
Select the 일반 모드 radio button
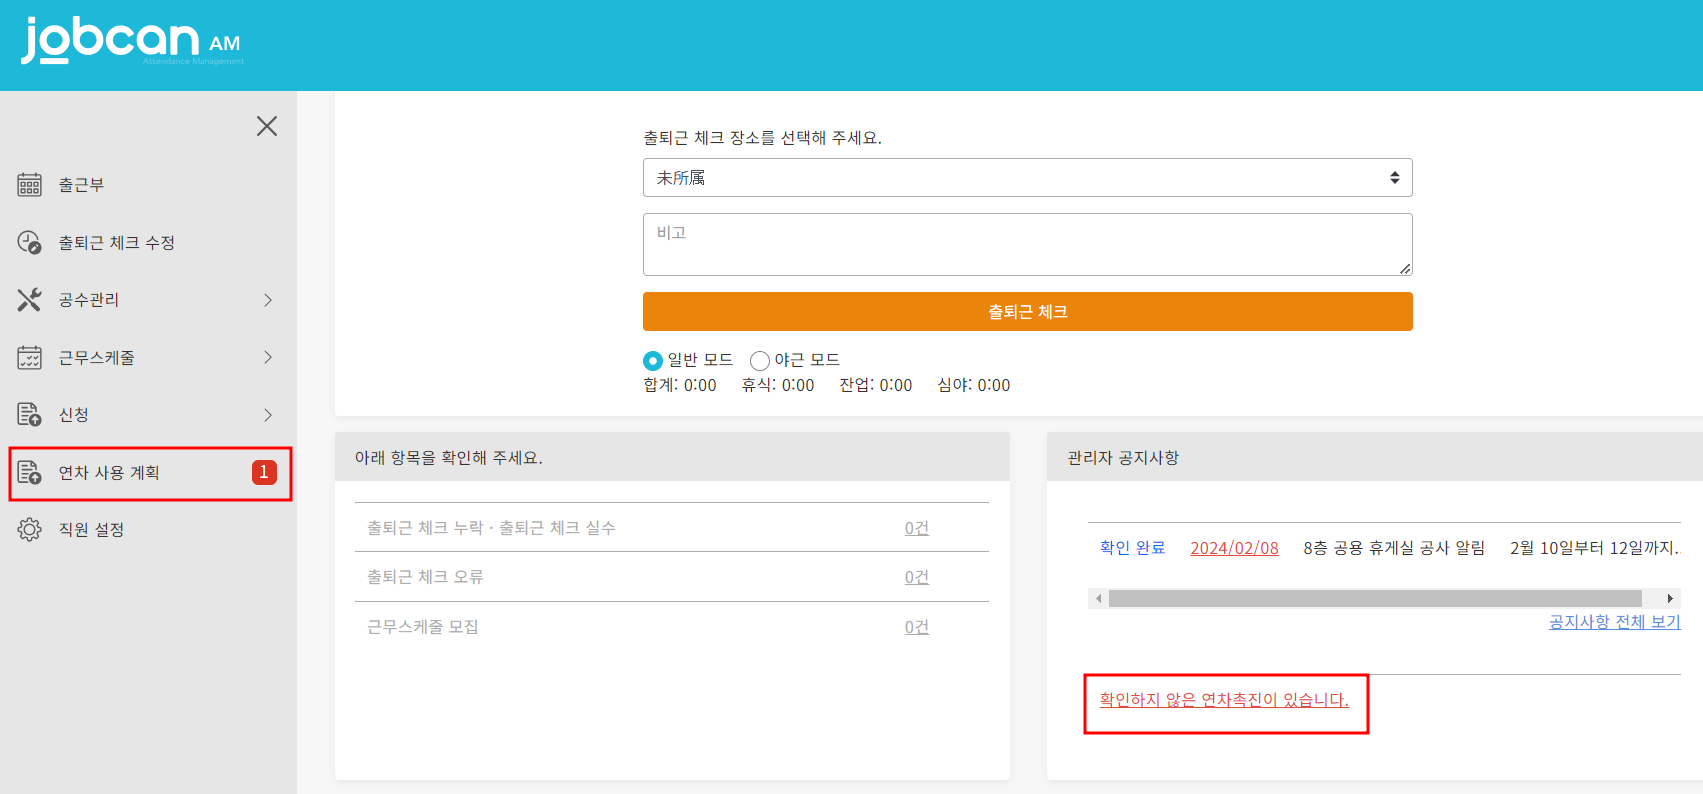(x=653, y=361)
